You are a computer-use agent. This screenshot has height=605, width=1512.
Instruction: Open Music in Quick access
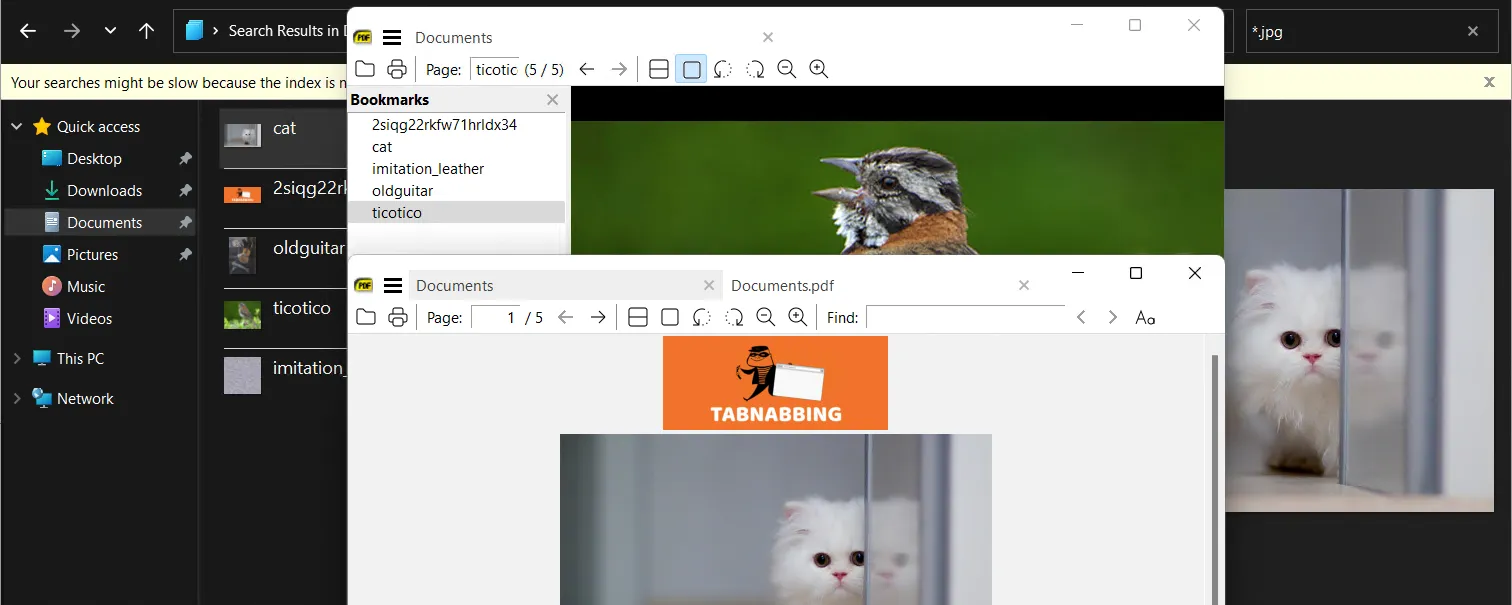click(x=85, y=287)
